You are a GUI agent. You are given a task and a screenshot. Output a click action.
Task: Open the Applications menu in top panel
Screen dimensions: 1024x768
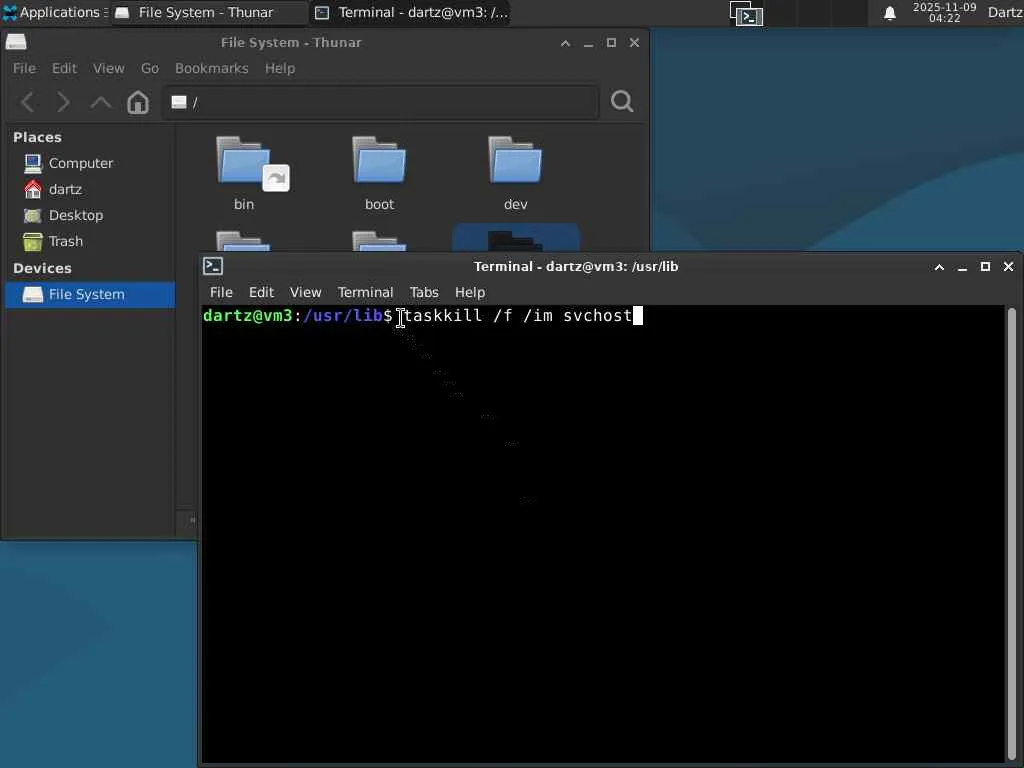pos(55,12)
